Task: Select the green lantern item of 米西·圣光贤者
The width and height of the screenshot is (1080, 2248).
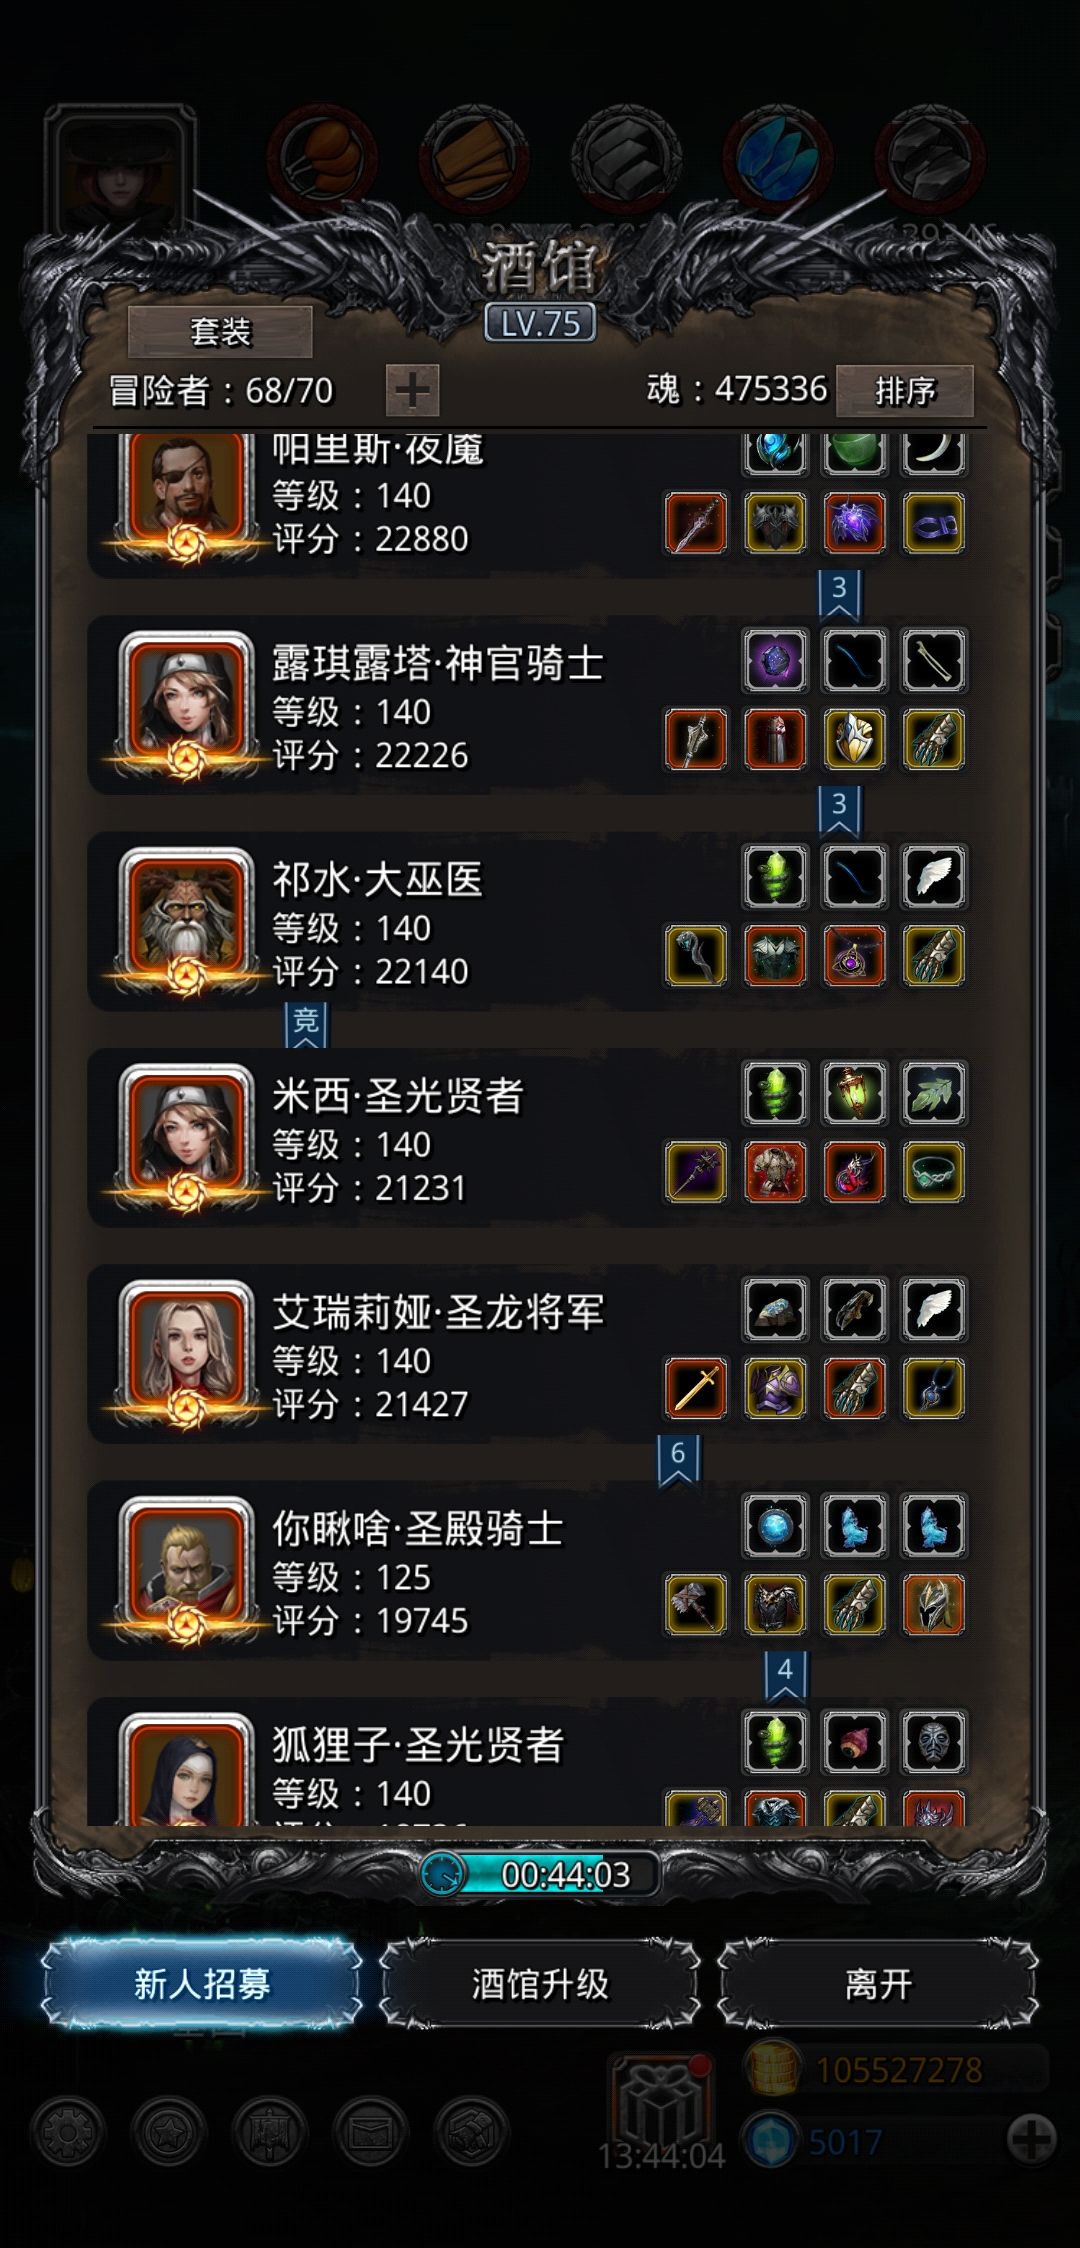Action: (x=854, y=1092)
